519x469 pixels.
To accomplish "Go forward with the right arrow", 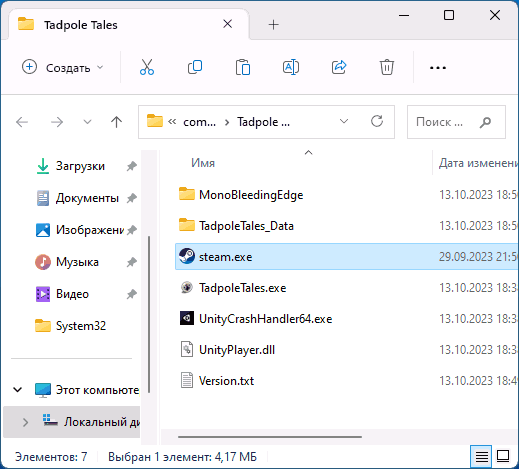I will (57, 122).
